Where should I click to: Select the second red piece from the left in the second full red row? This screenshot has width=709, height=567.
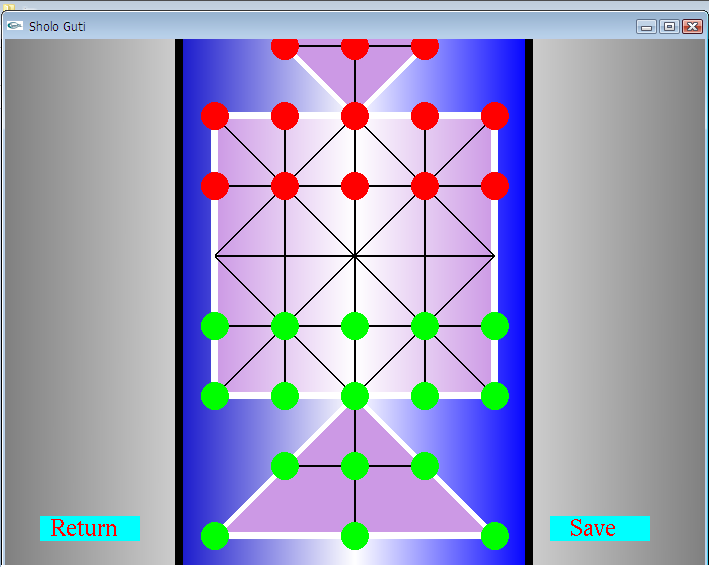285,186
